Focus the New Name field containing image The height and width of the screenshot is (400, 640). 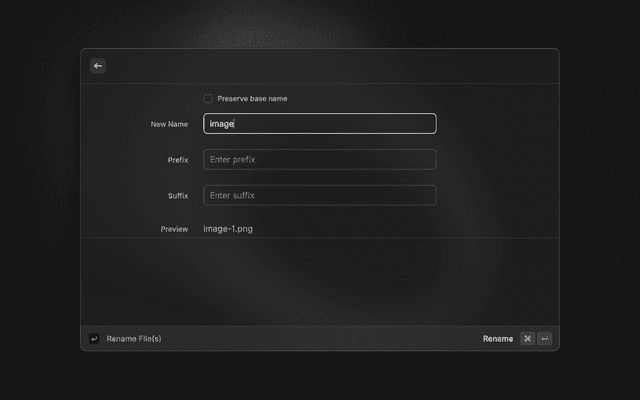tap(320, 124)
